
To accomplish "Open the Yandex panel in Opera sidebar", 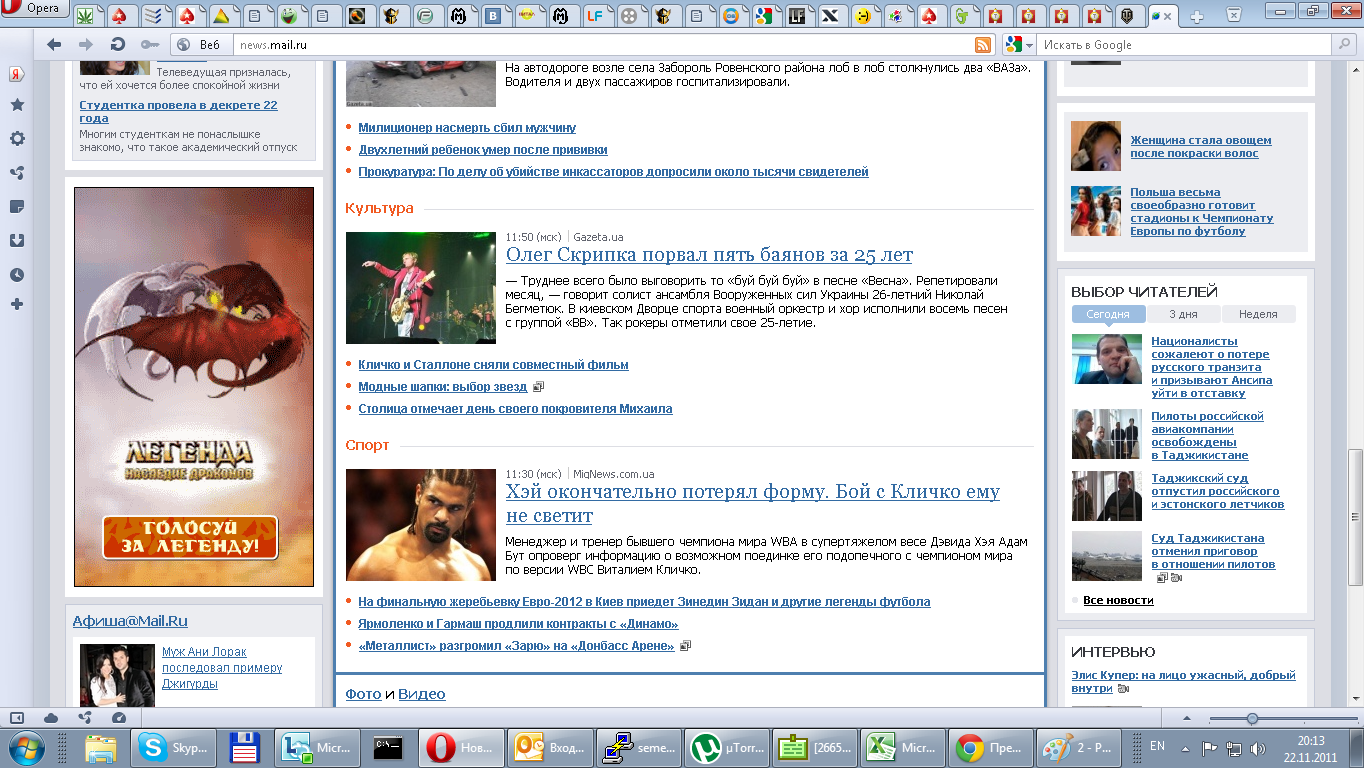I will 17,74.
